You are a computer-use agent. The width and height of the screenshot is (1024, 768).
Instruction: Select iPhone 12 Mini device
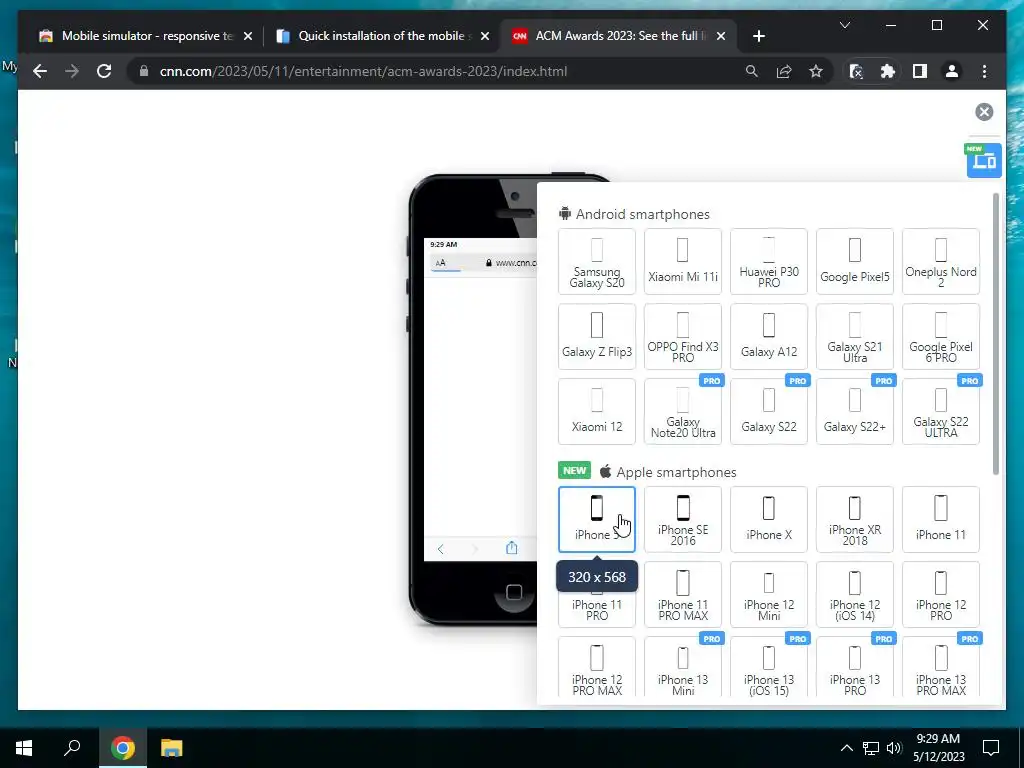pyautogui.click(x=769, y=595)
